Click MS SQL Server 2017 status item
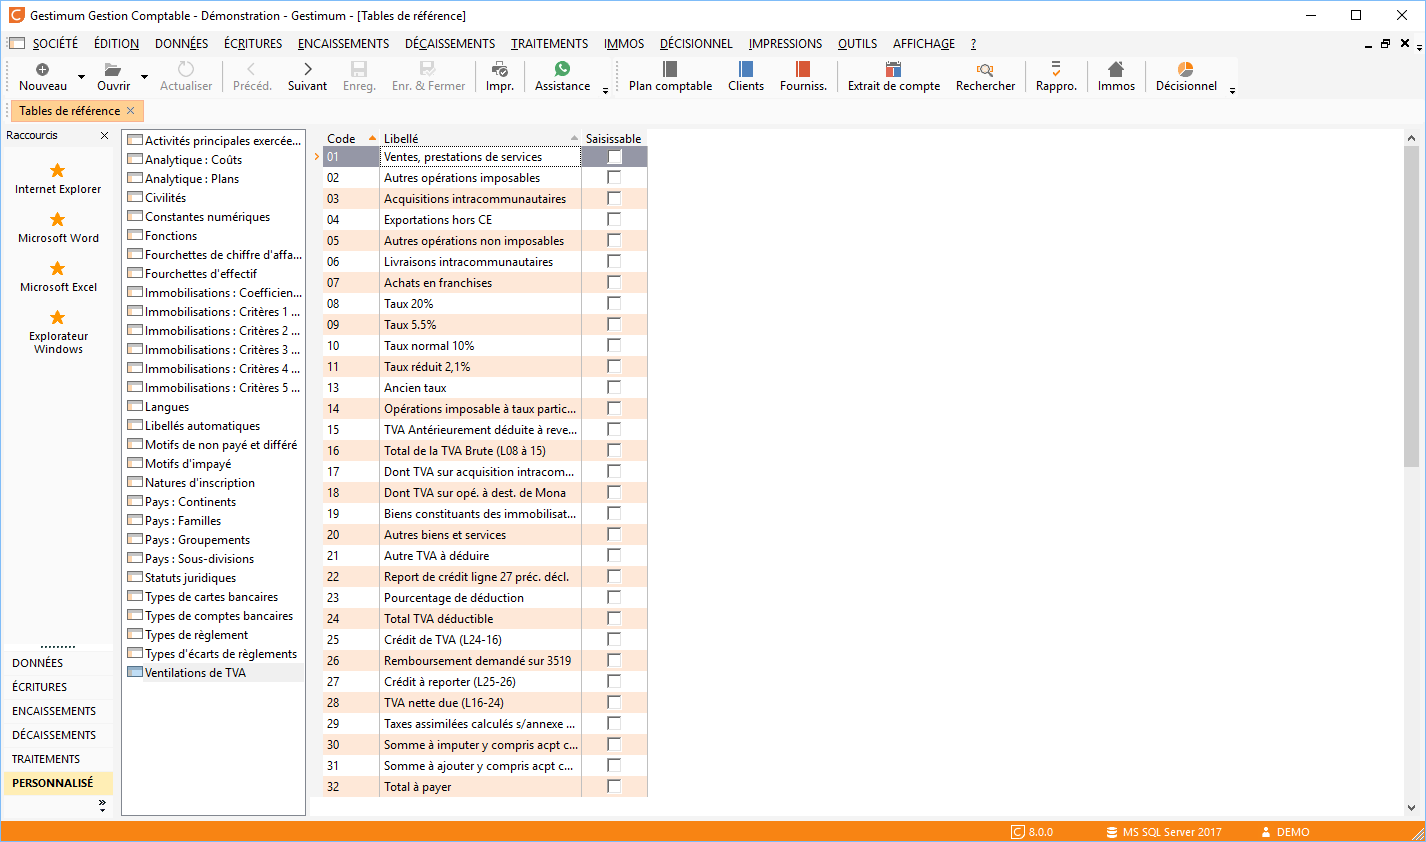Screen dimensions: 1426x842 1164,832
